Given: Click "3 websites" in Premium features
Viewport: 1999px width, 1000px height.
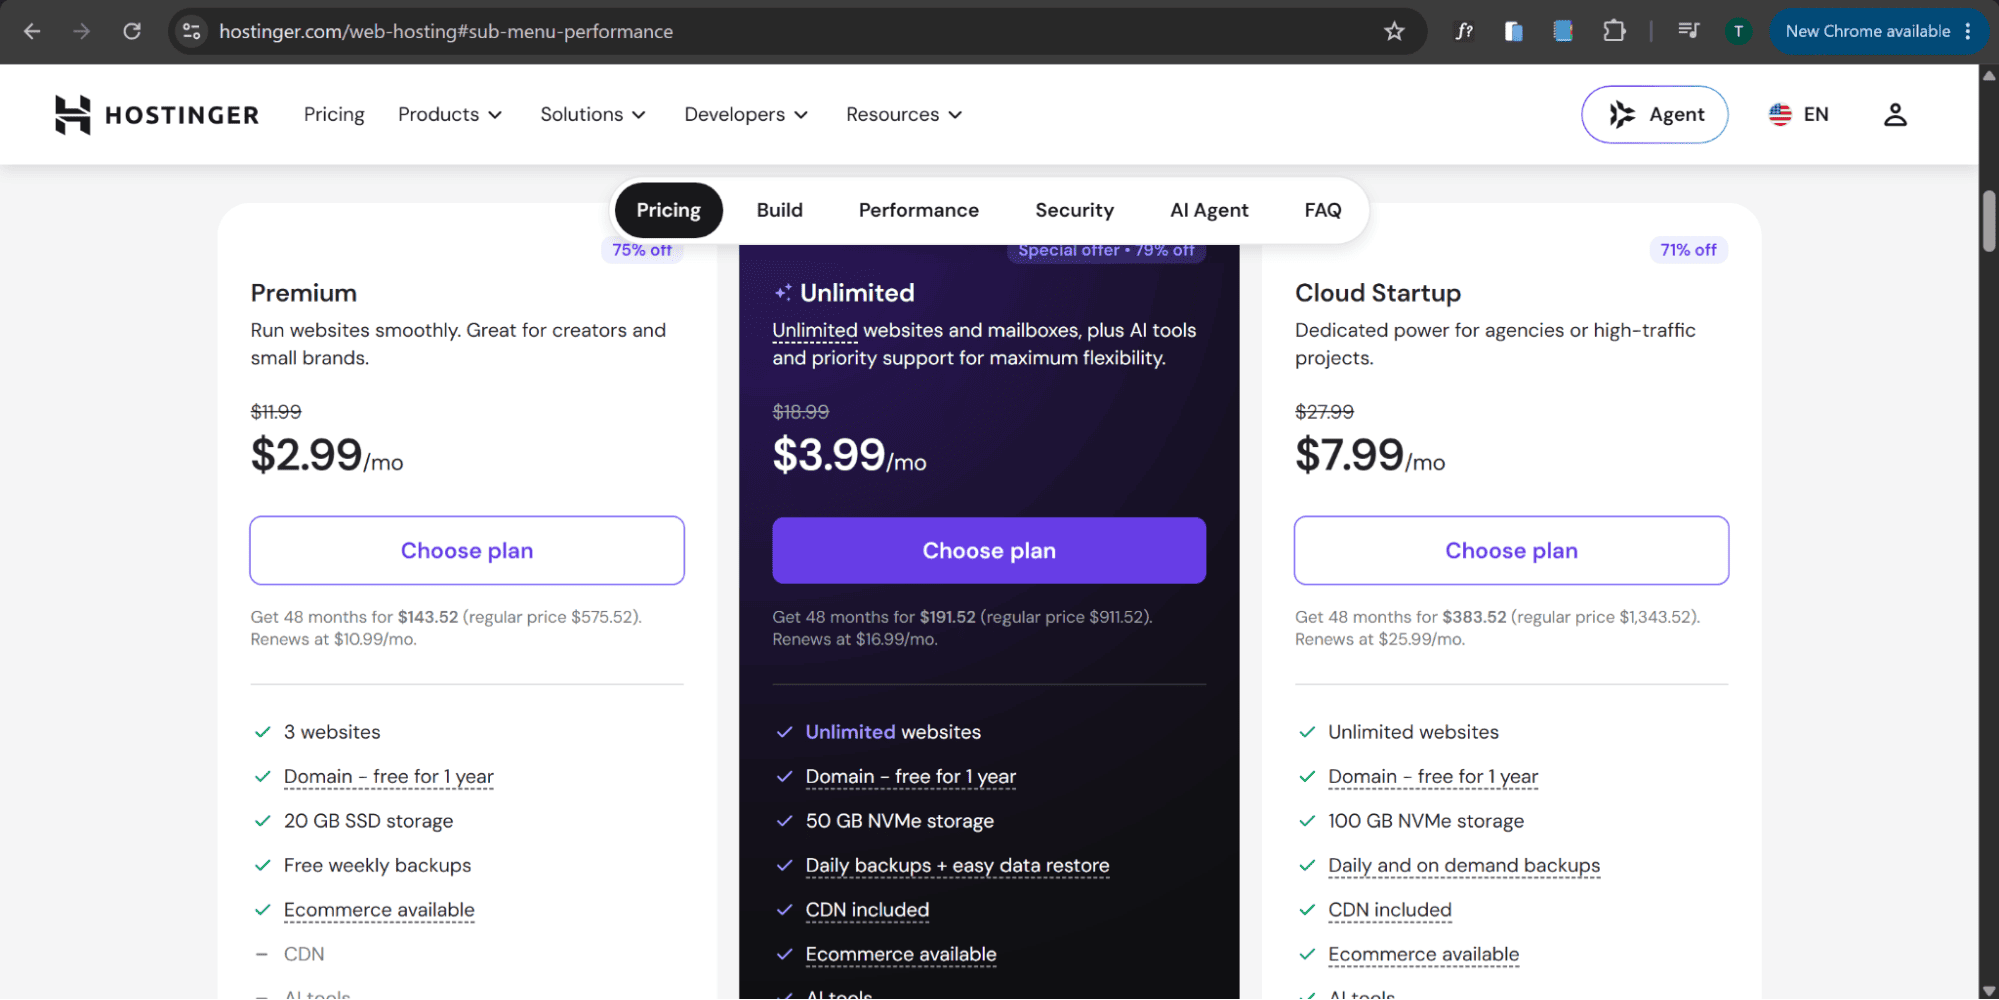Looking at the screenshot, I should tap(332, 732).
